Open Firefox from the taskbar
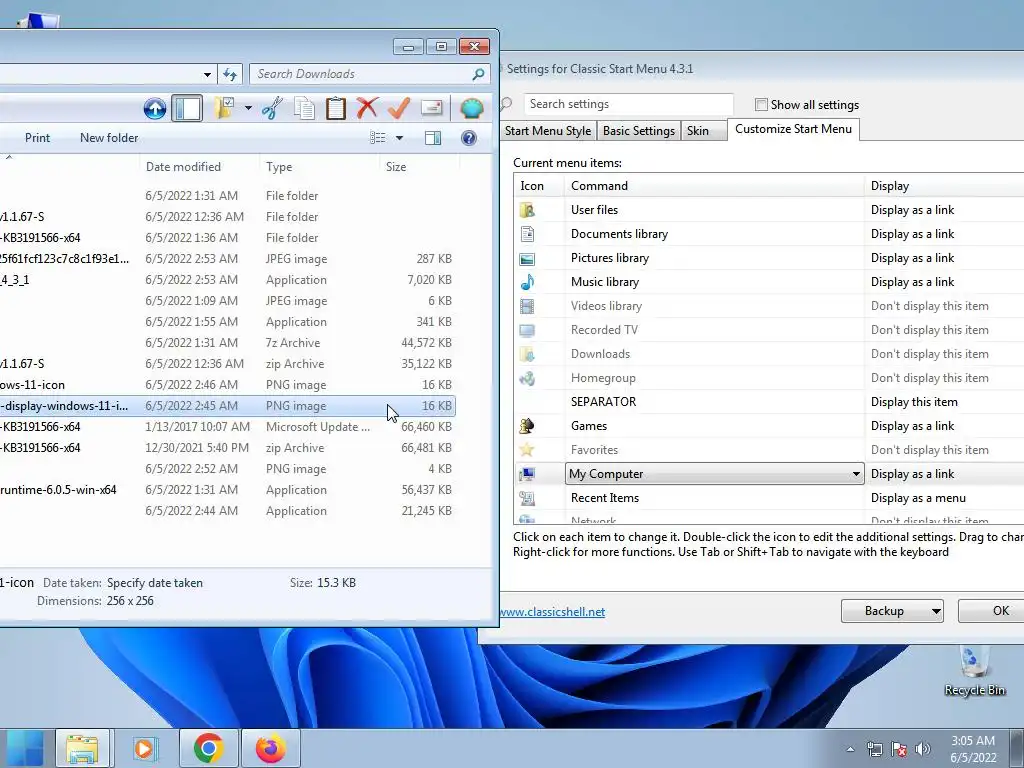1024x768 pixels. [x=270, y=748]
